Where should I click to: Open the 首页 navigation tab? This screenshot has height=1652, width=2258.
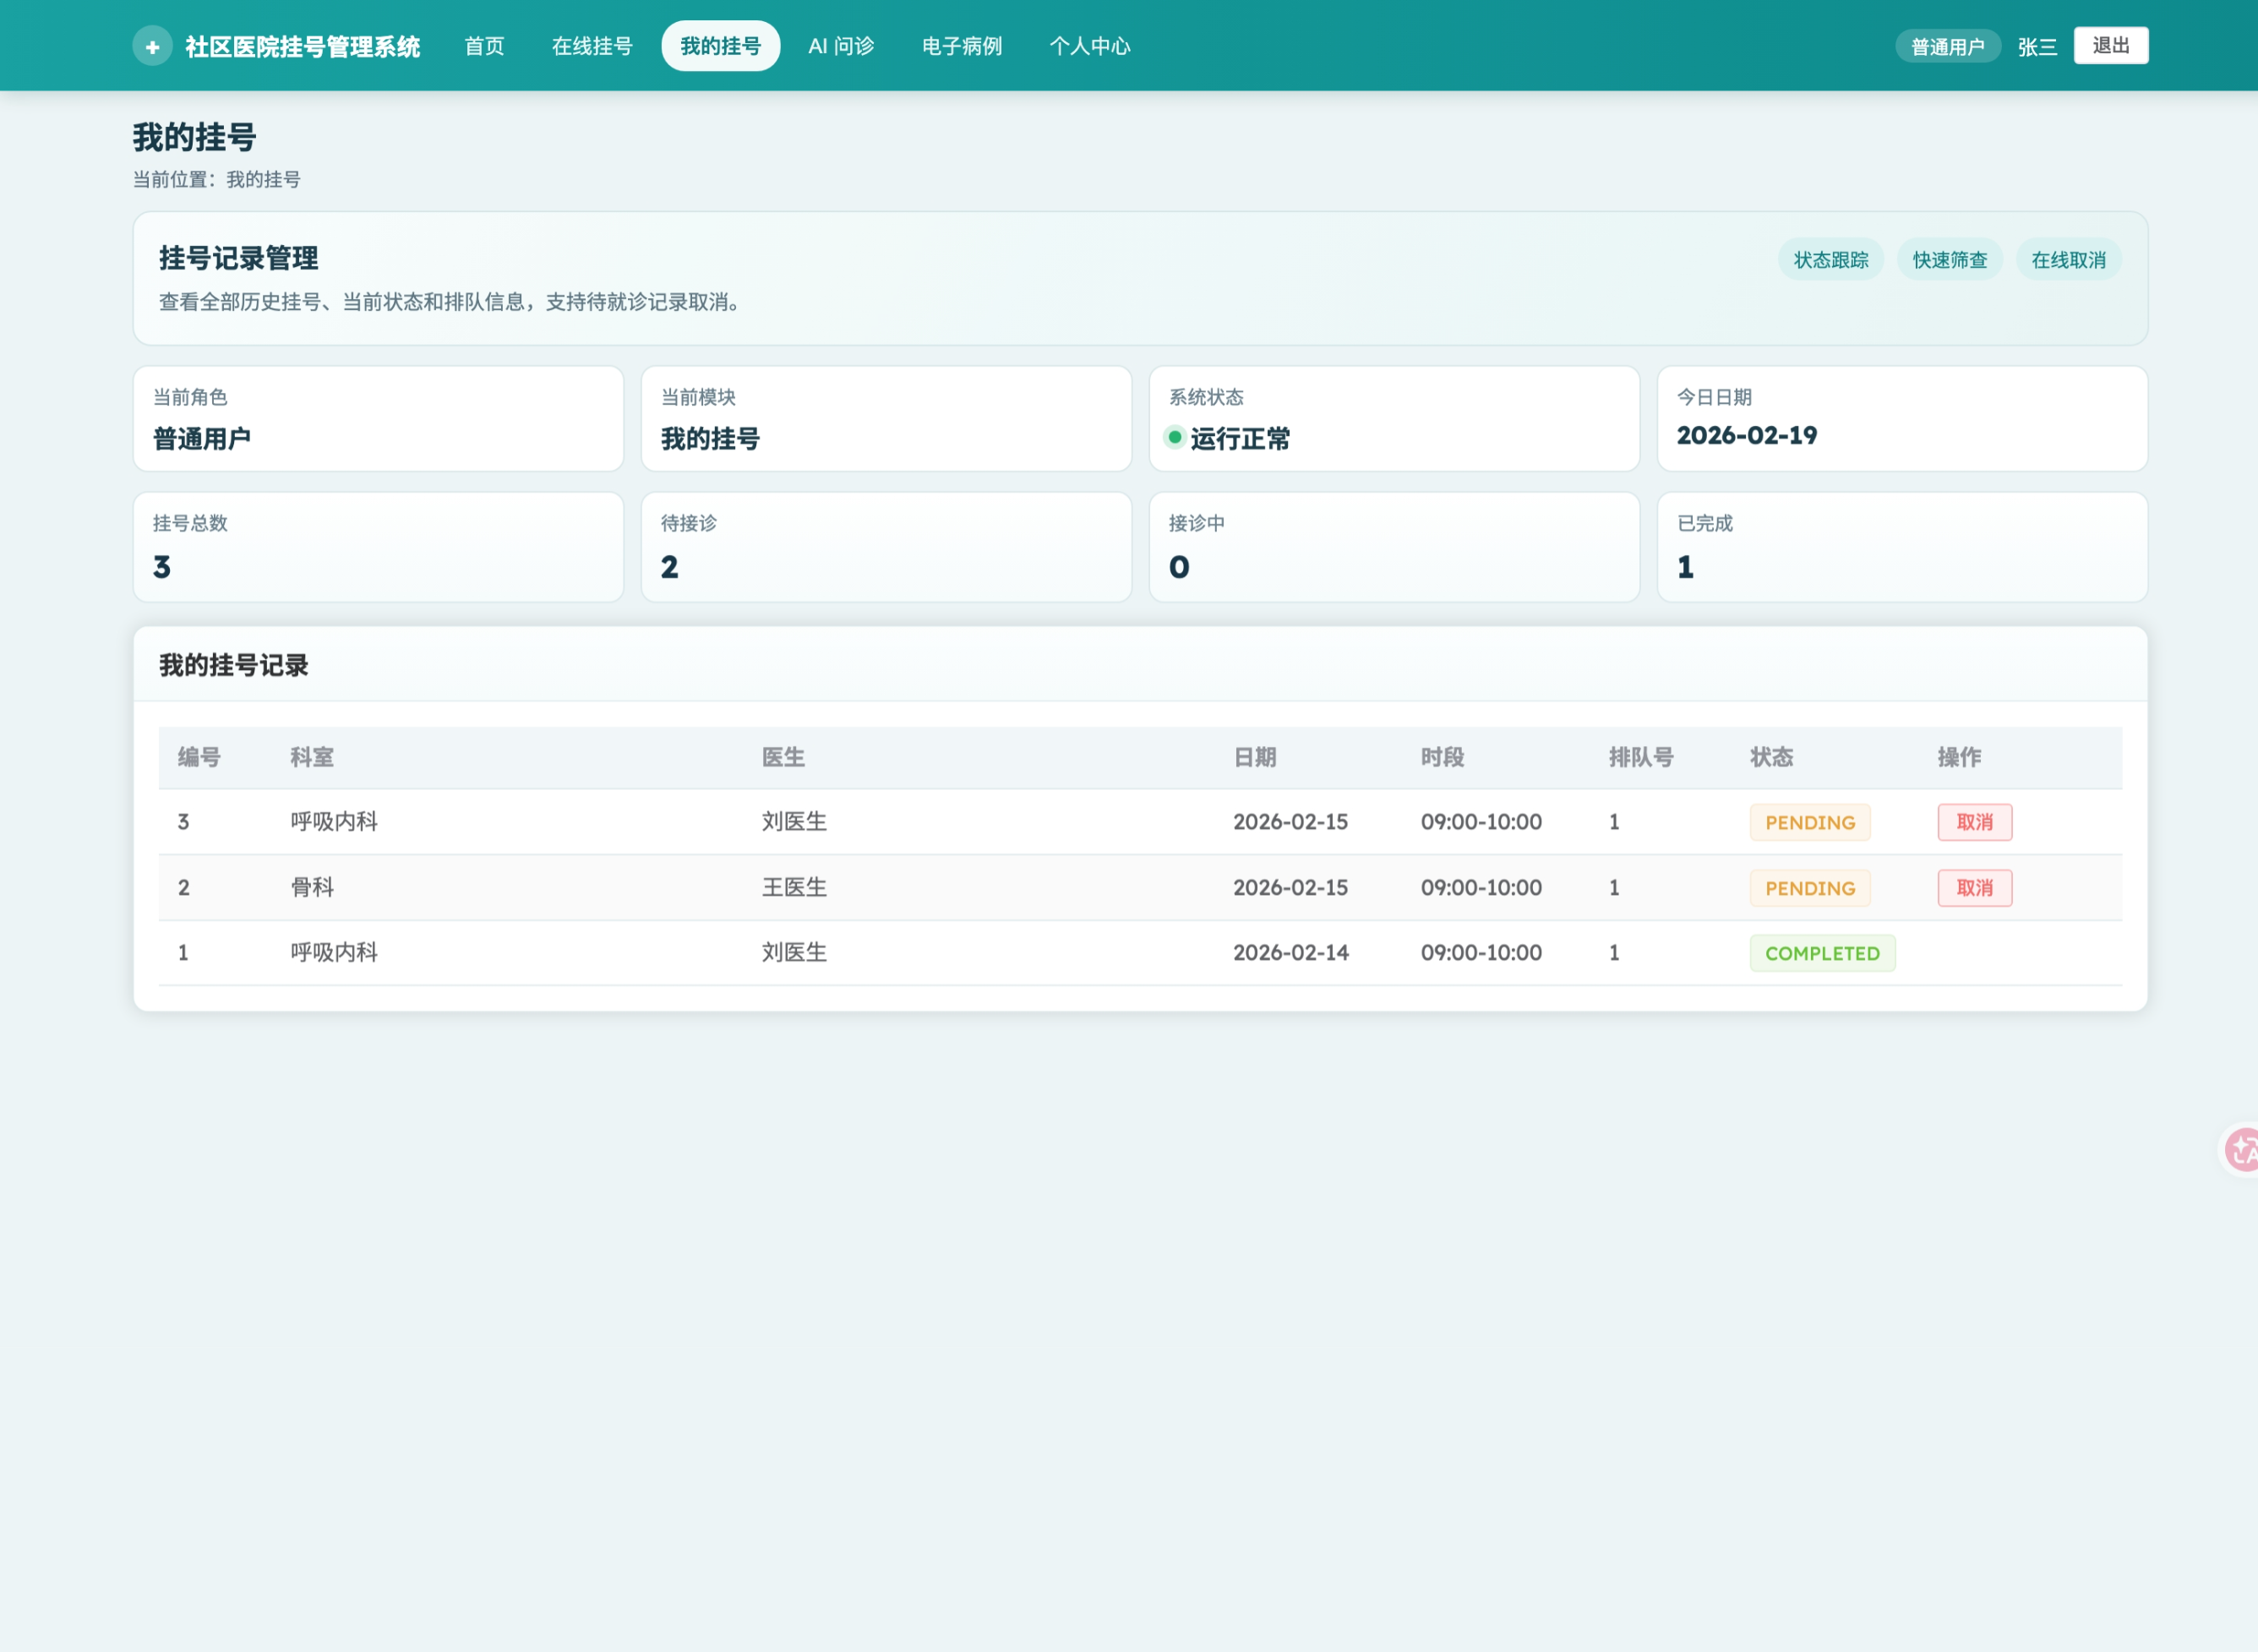tap(484, 46)
